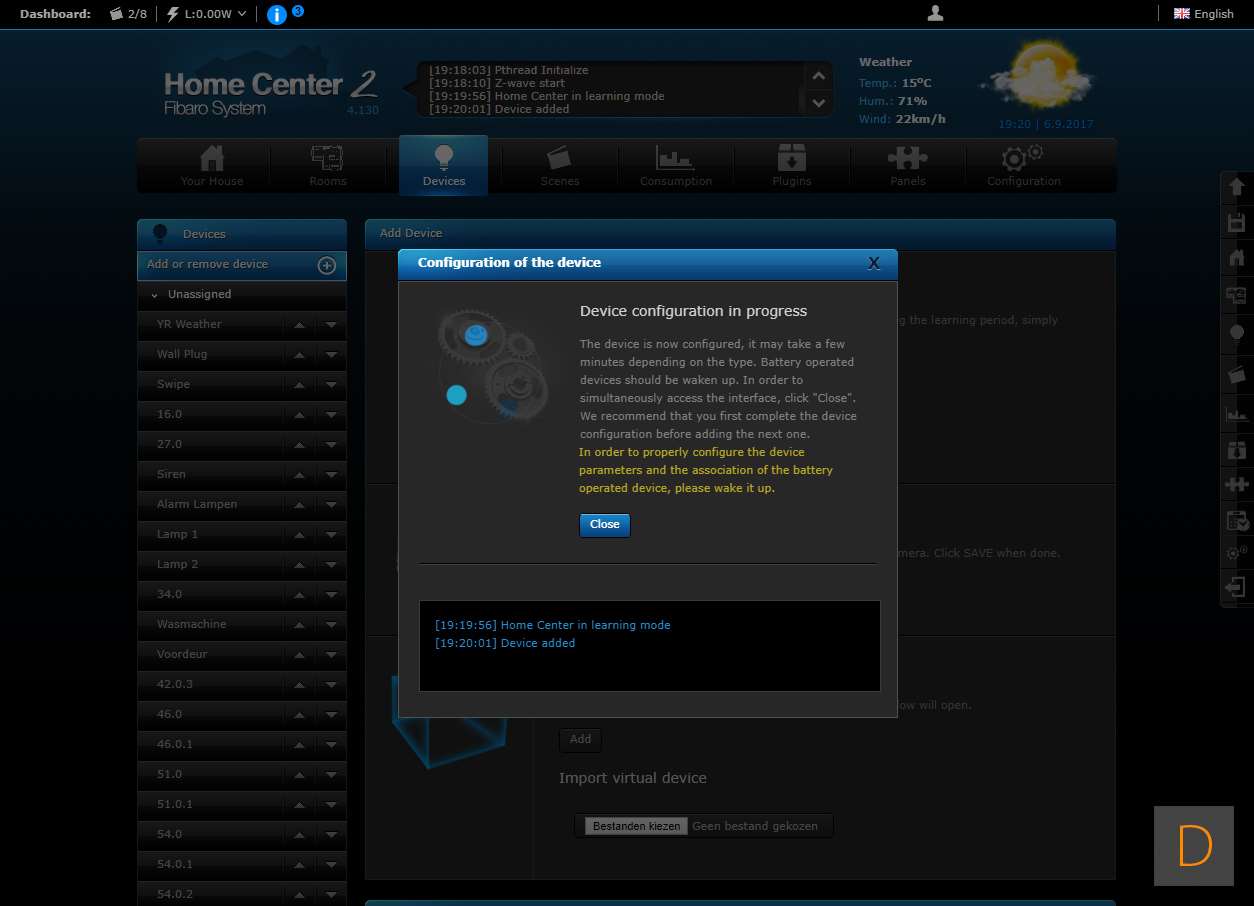Open the Your House tab
1254x906 pixels.
click(x=212, y=166)
